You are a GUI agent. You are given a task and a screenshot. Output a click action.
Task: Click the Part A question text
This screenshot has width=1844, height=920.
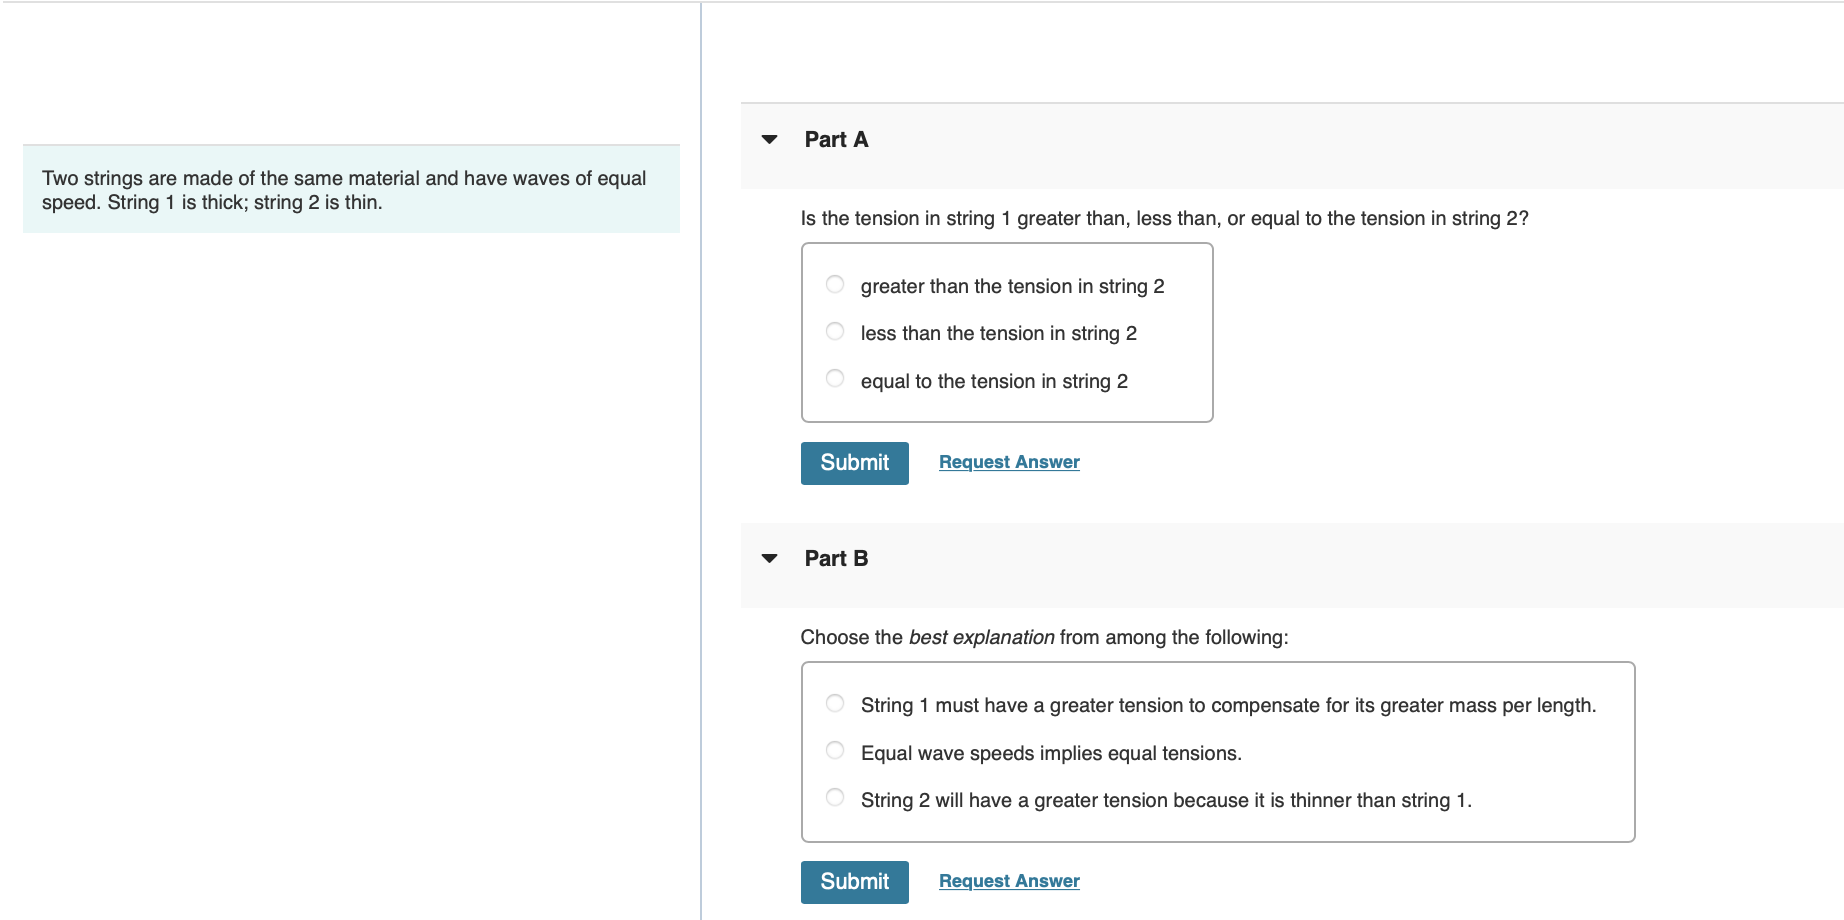click(x=1164, y=219)
